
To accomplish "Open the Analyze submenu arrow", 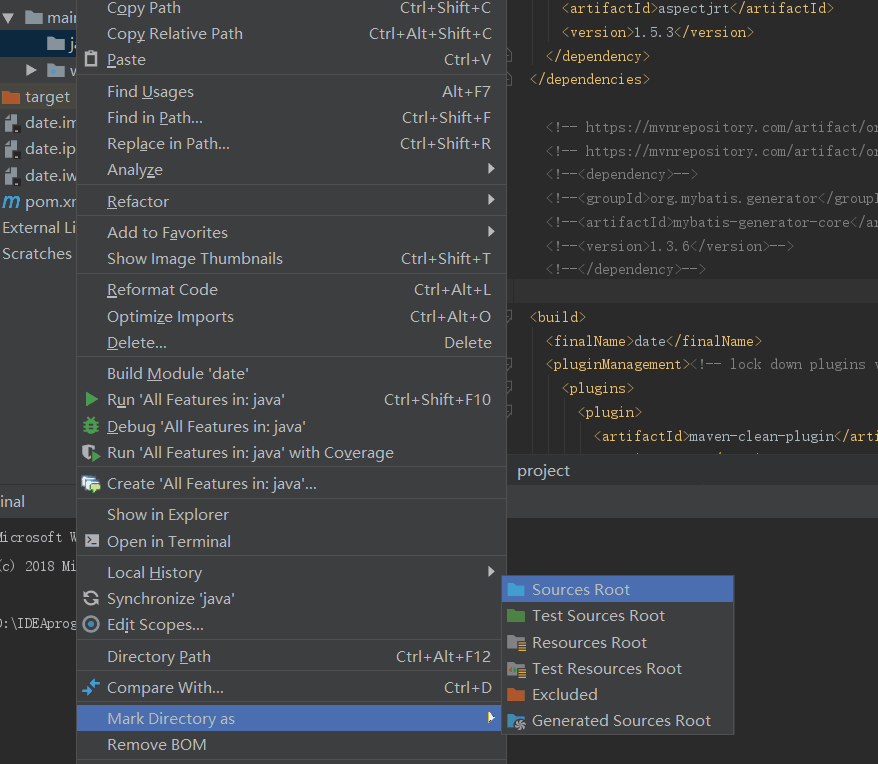I will (491, 169).
